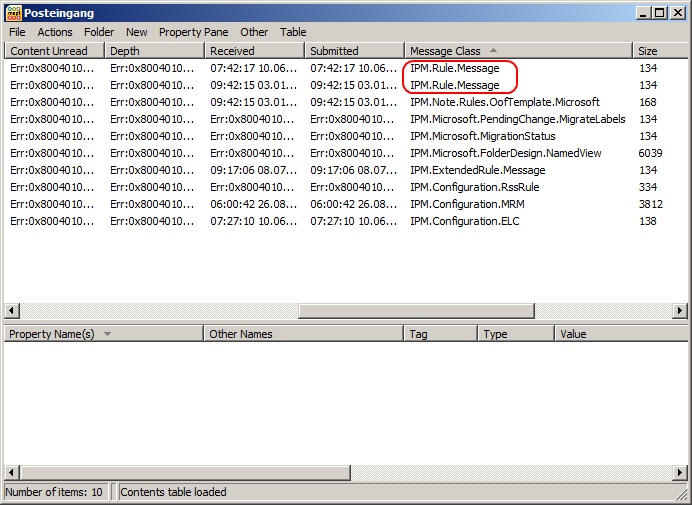Click the Contents table loaded status text

pyautogui.click(x=173, y=492)
